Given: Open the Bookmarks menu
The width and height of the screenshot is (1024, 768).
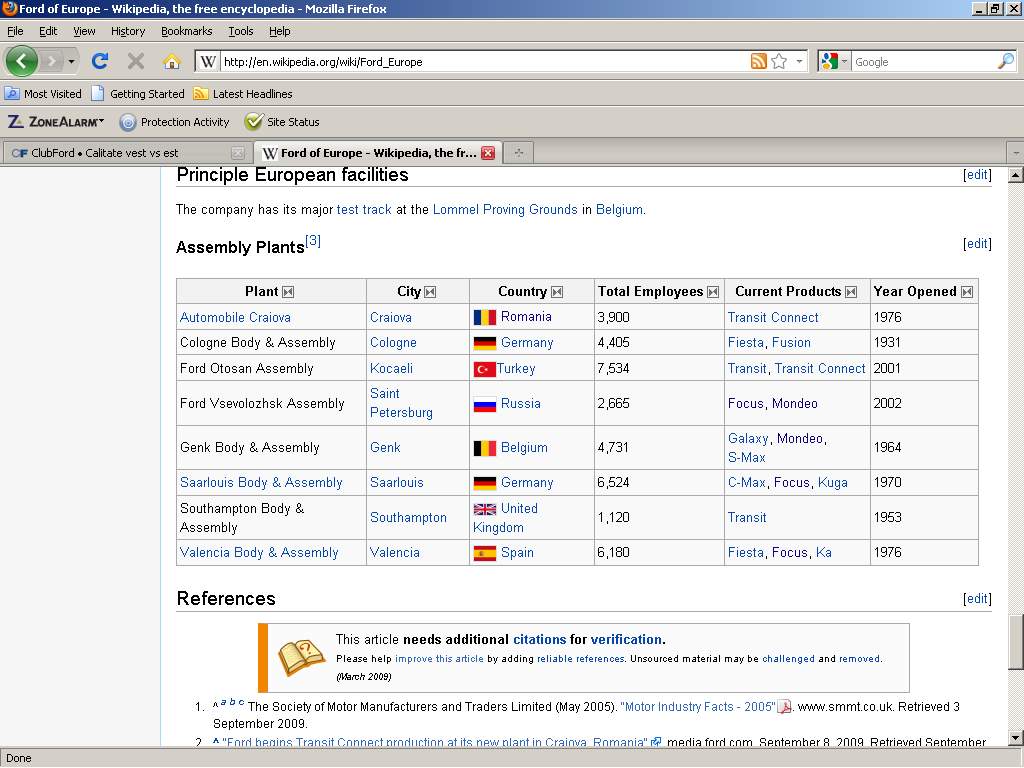Looking at the screenshot, I should (x=186, y=31).
